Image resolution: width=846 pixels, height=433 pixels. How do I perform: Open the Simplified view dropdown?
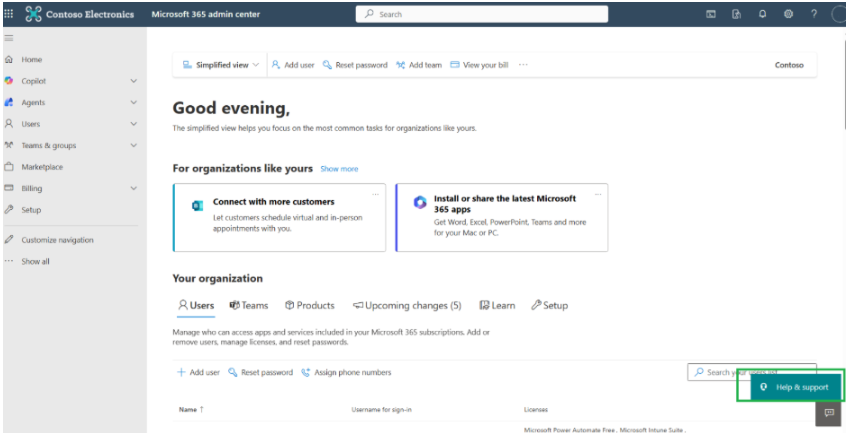pos(221,65)
